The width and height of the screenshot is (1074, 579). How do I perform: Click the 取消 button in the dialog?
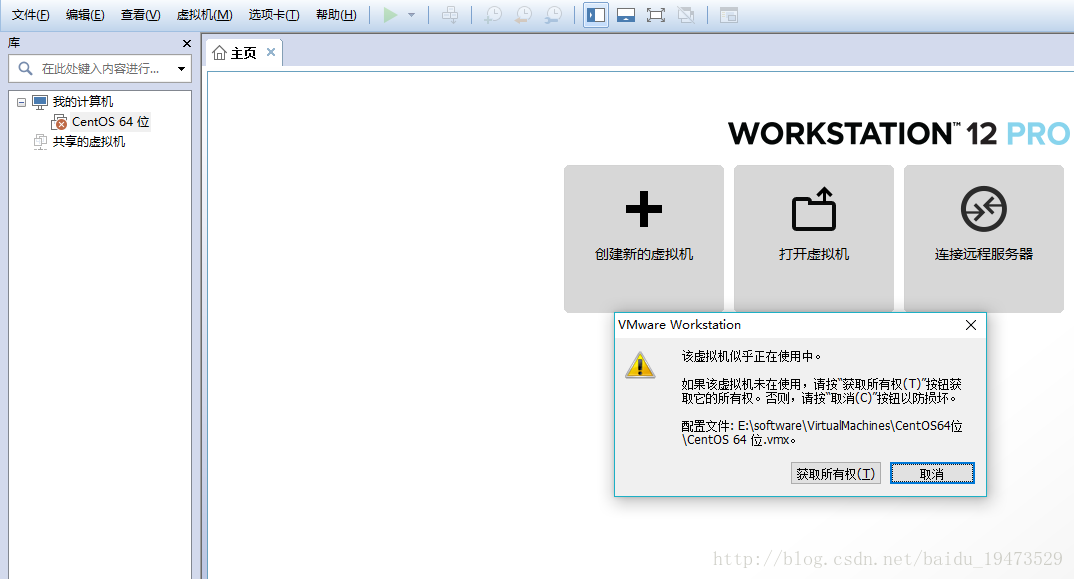(932, 473)
